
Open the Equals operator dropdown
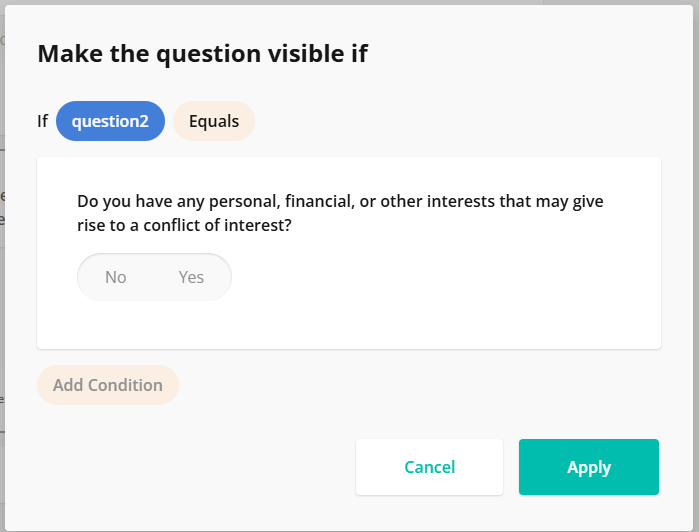click(214, 122)
